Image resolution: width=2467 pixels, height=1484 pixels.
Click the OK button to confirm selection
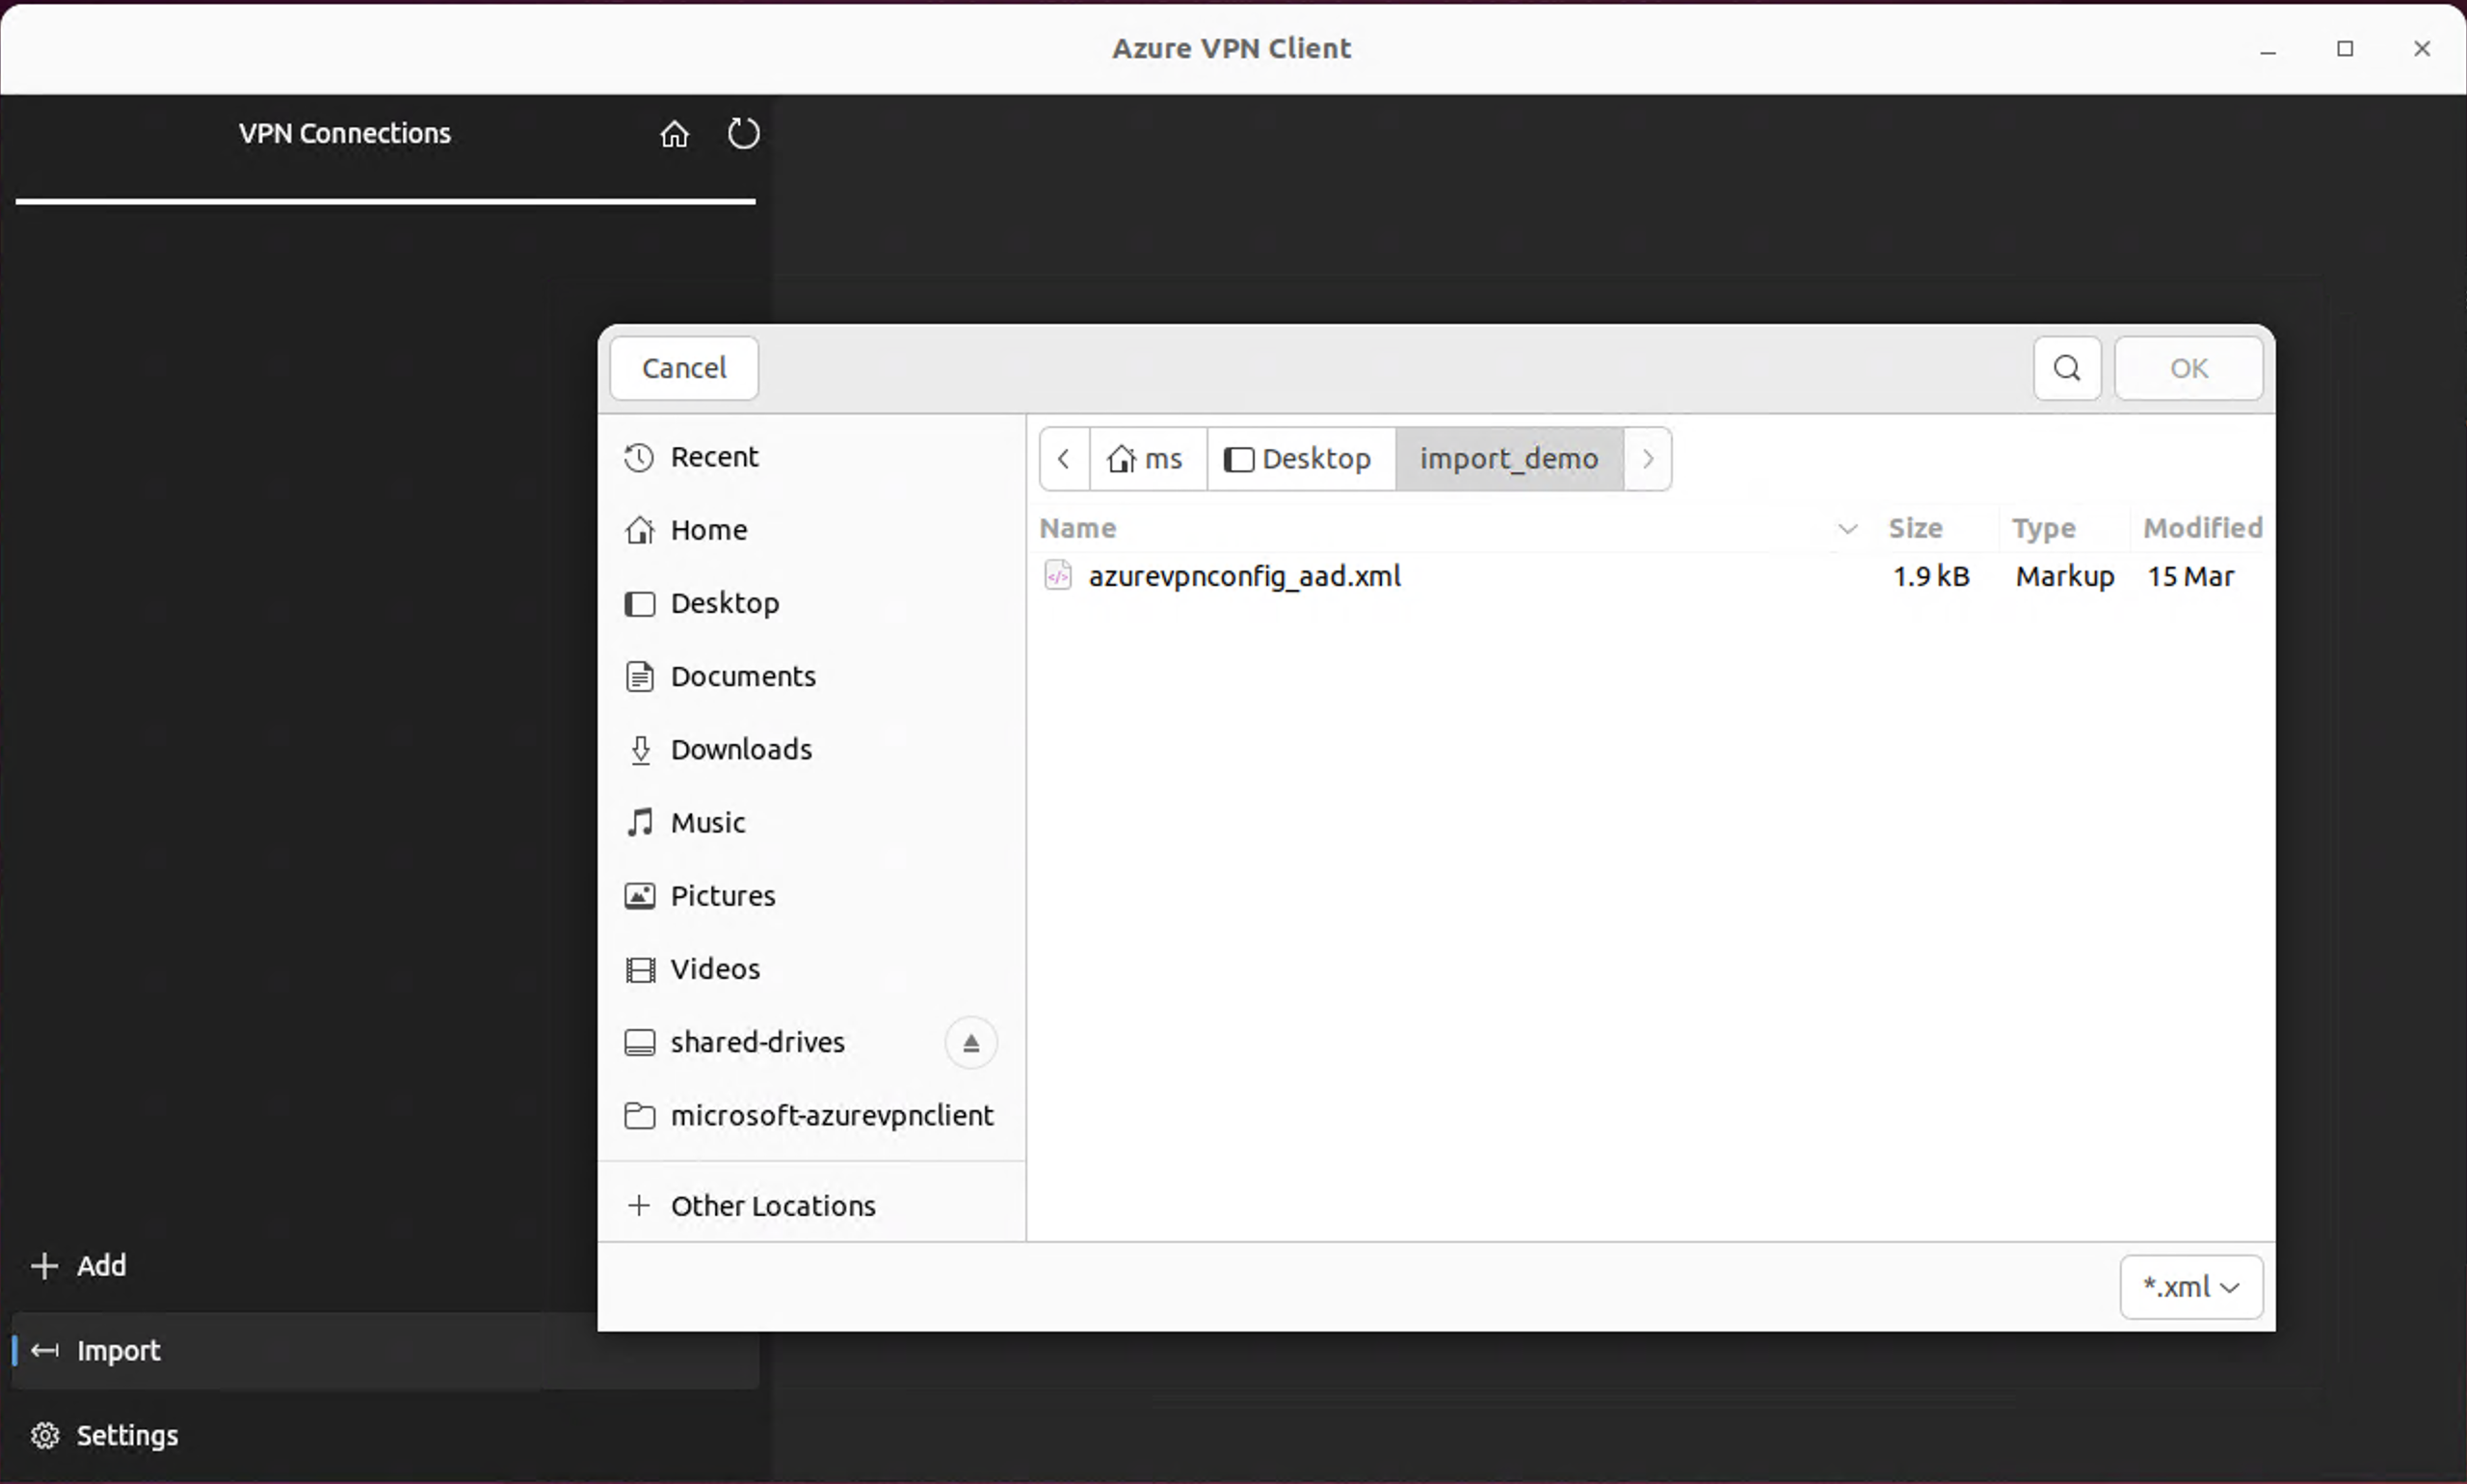tap(2188, 366)
